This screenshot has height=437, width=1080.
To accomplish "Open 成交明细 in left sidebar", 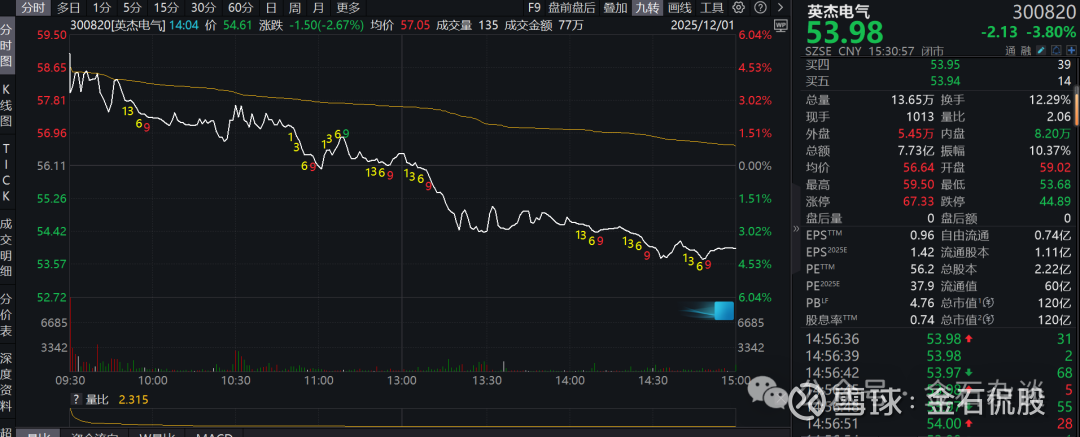I will (6, 247).
